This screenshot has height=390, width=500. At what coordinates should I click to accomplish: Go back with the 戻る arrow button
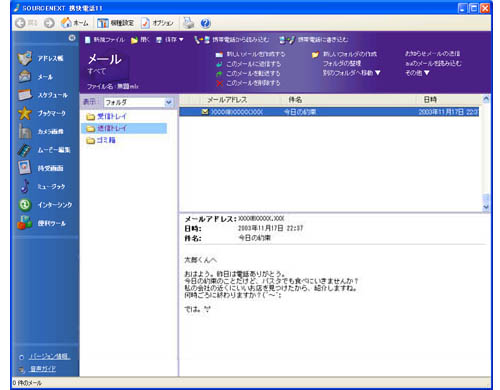[26, 23]
